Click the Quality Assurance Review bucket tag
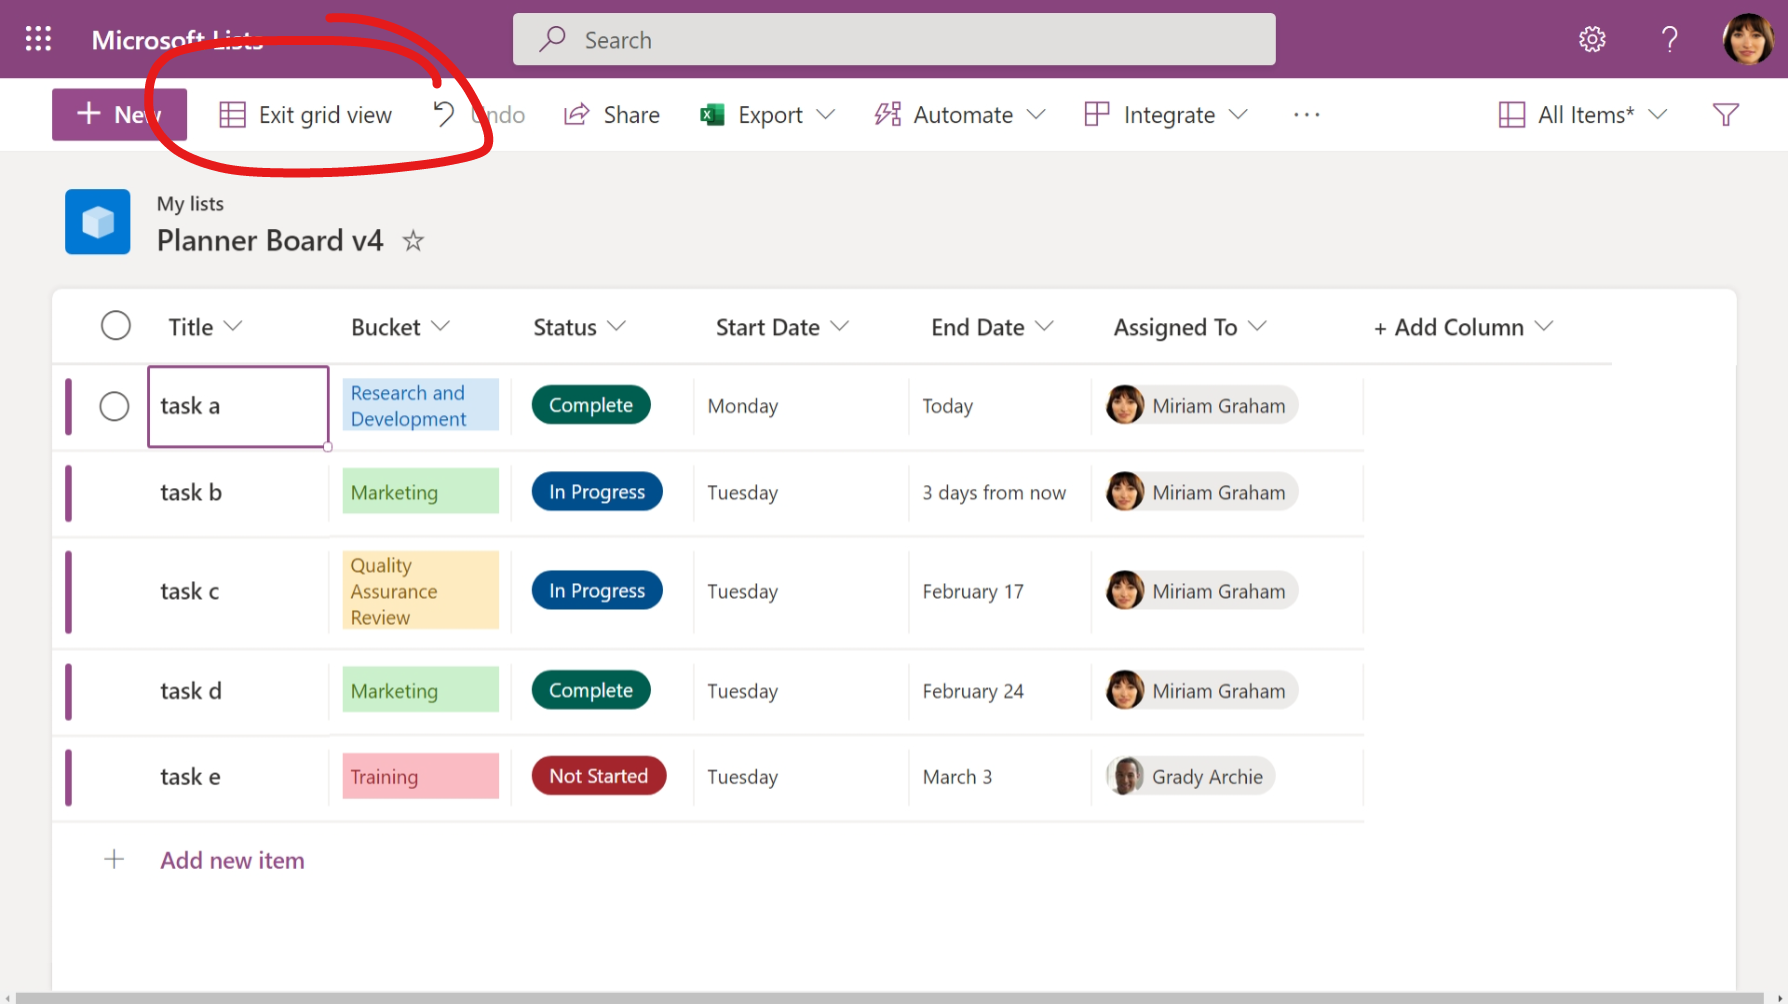 pos(420,590)
